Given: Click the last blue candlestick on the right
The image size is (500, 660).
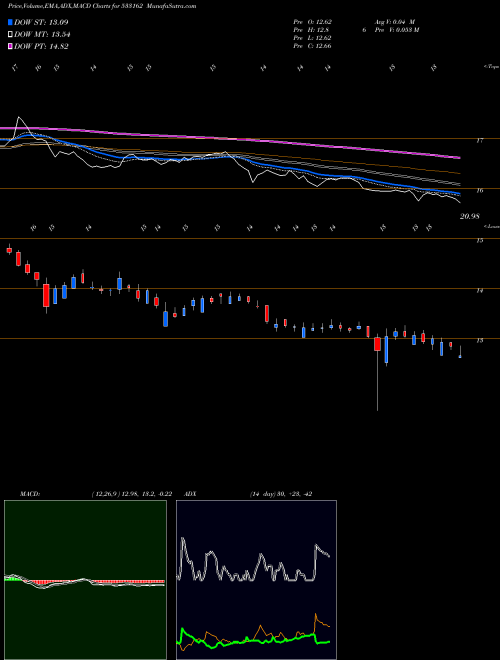Looking at the screenshot, I should (x=460, y=356).
